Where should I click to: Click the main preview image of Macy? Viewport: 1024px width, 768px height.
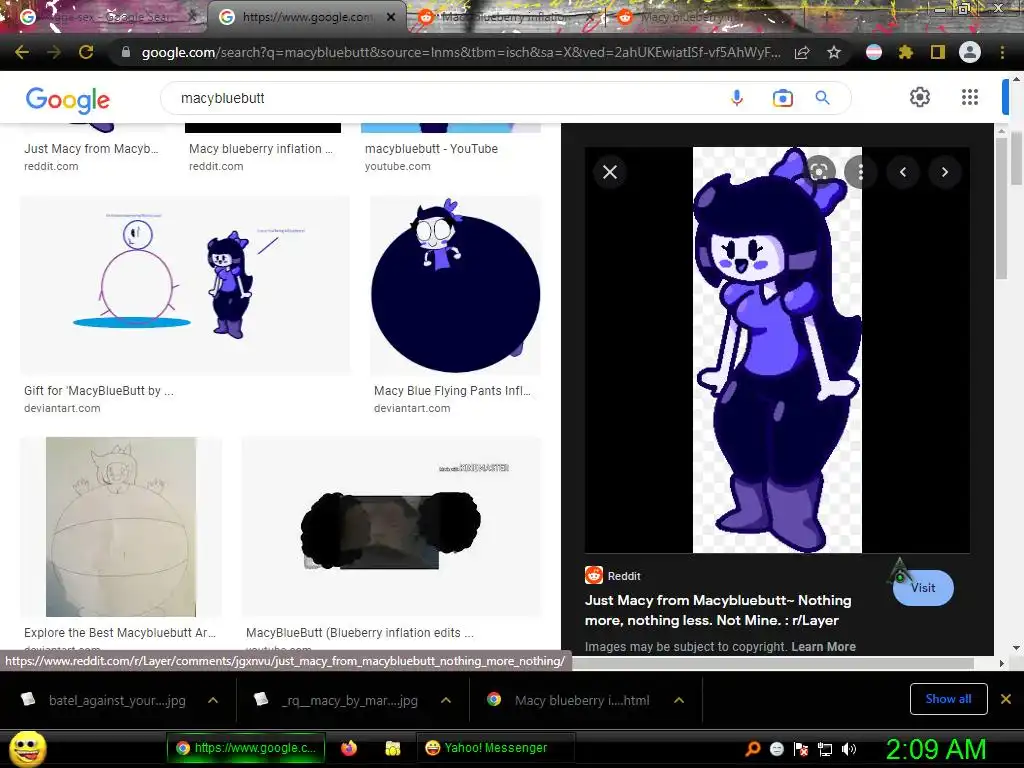pyautogui.click(x=777, y=349)
